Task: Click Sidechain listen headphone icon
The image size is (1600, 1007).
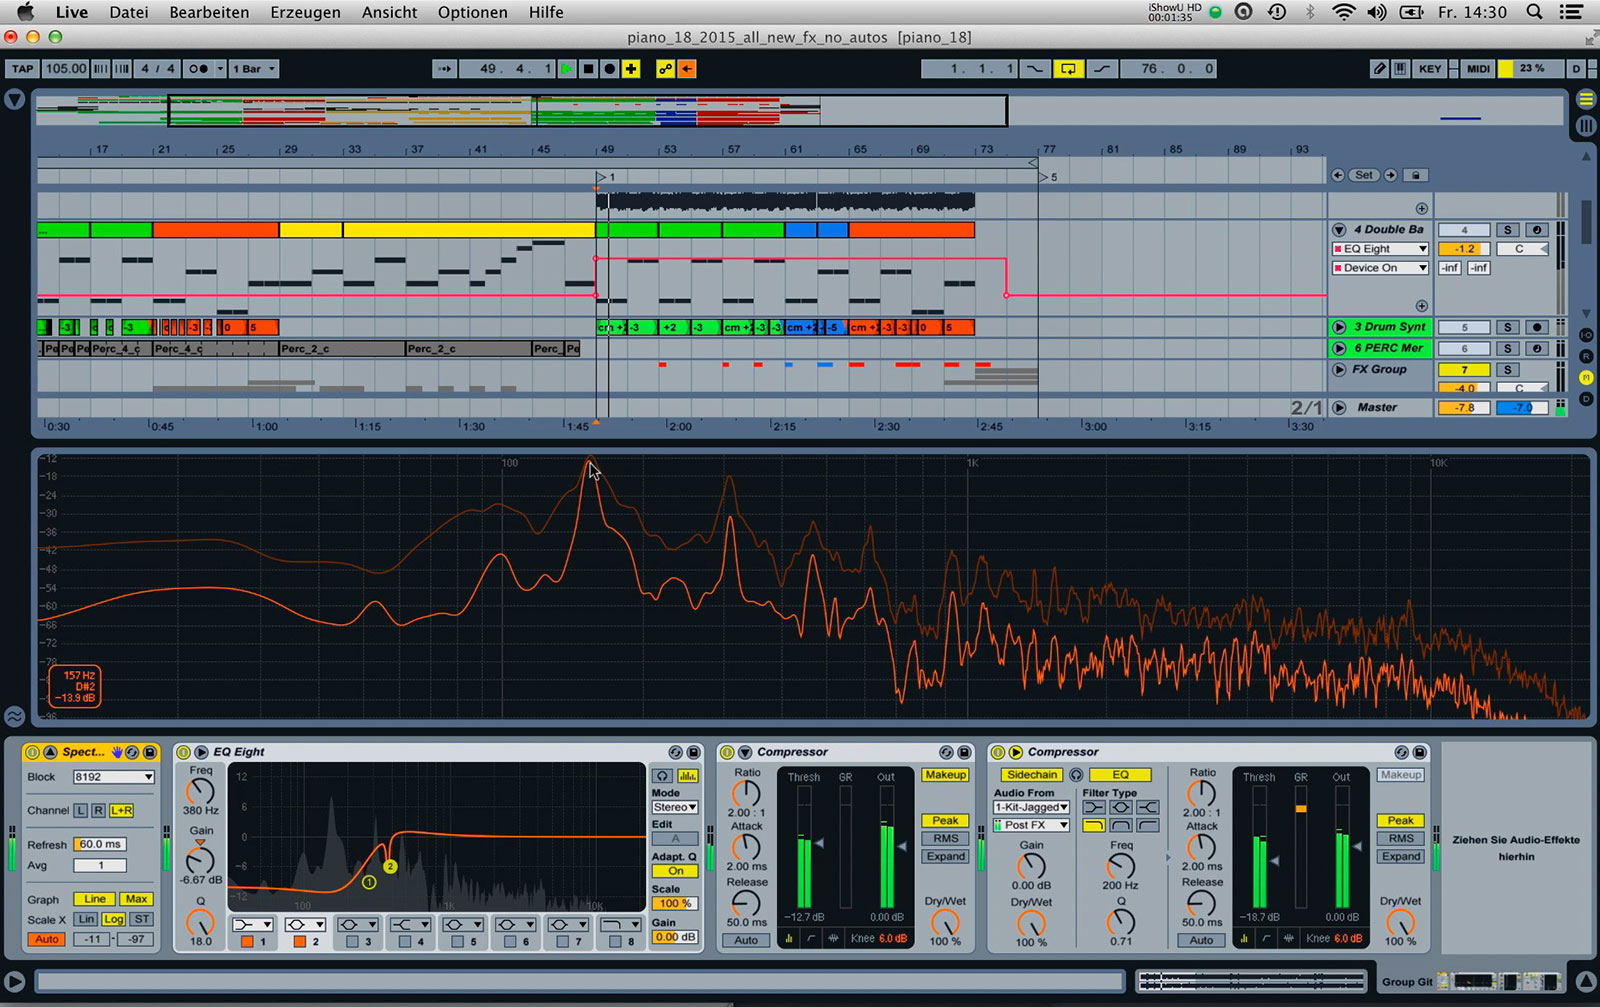Action: click(x=1076, y=775)
